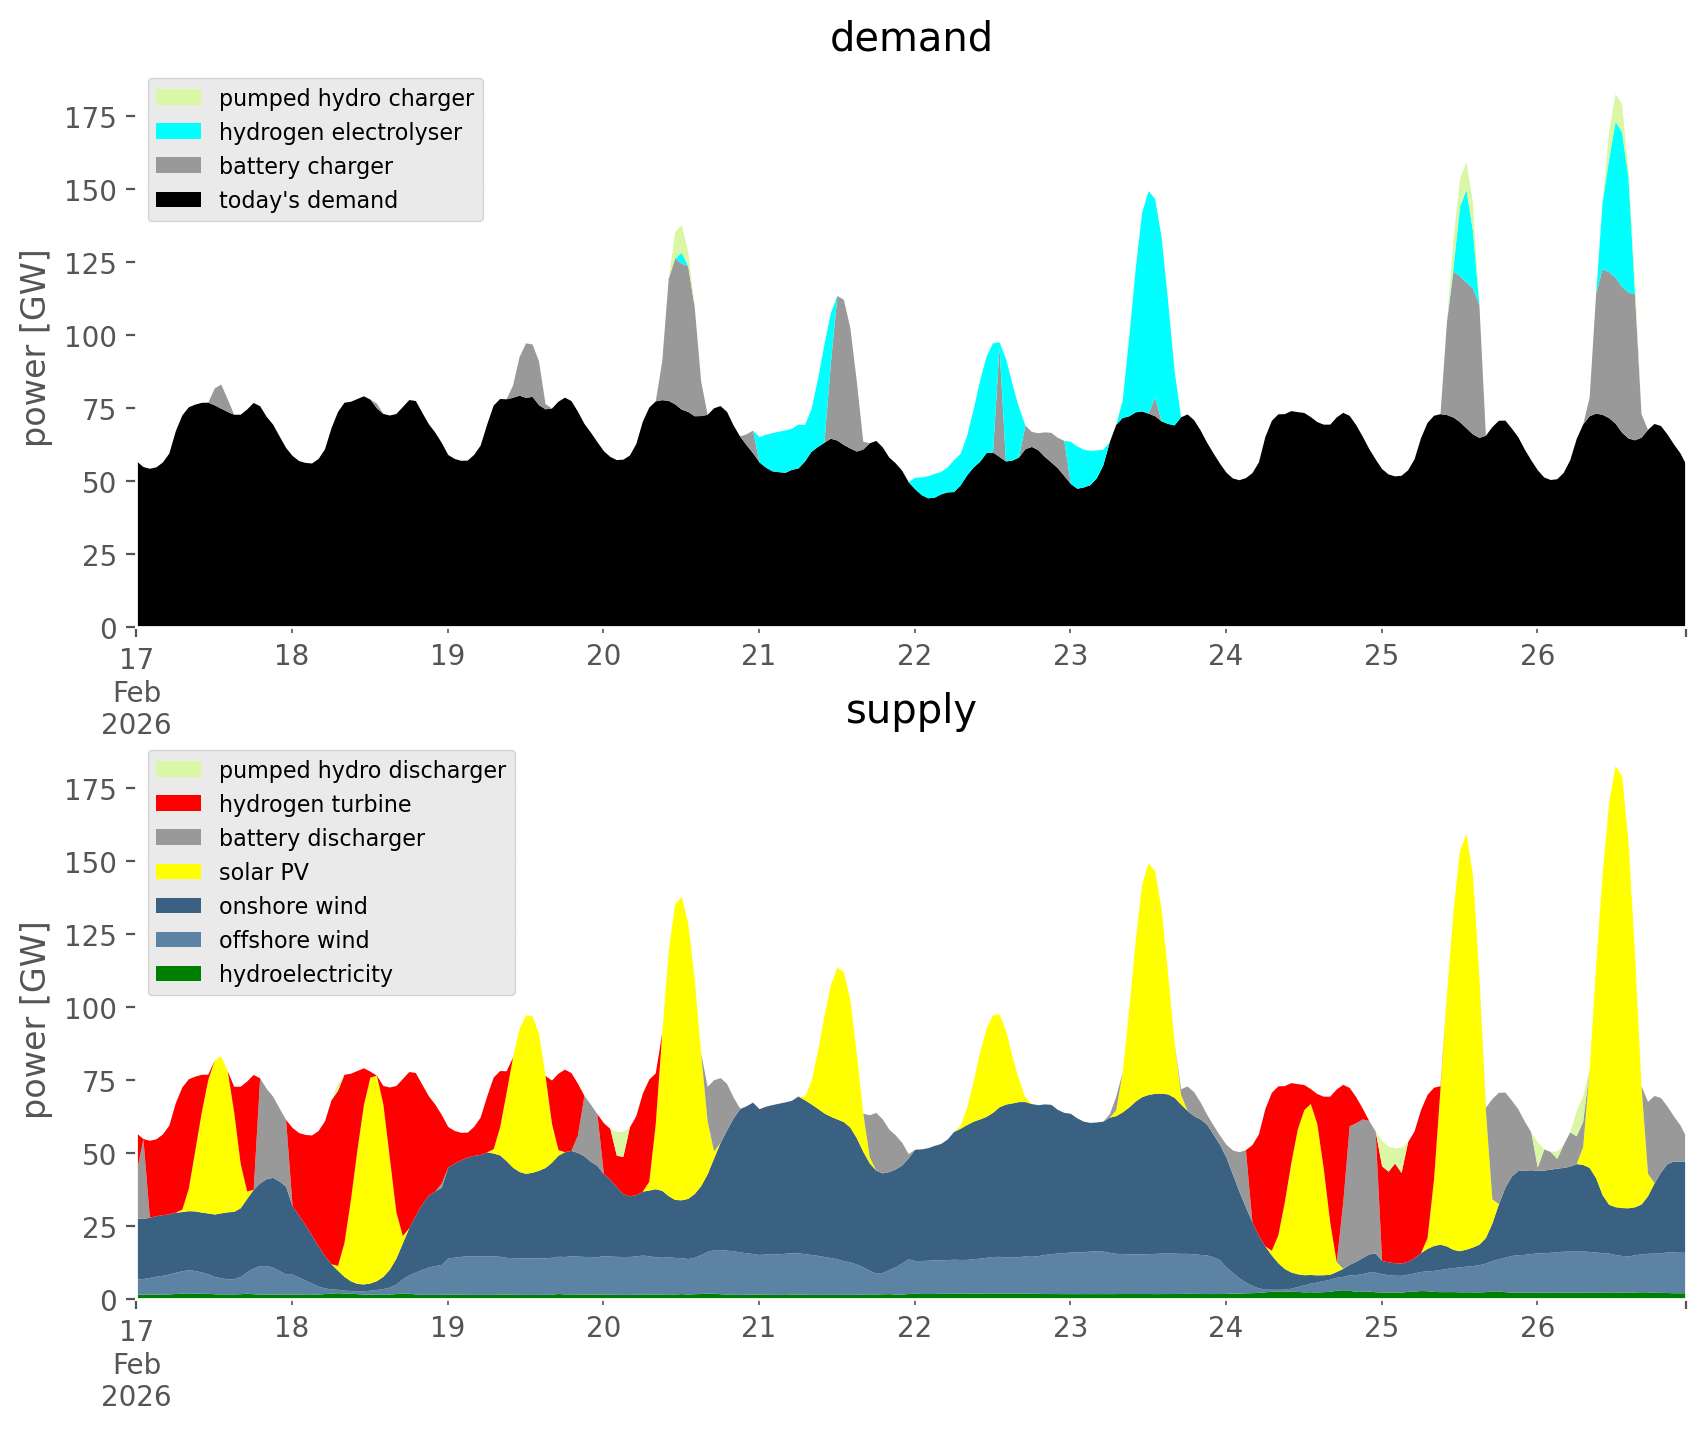Image resolution: width=1706 pixels, height=1431 pixels.
Task: Click the onshore wind legend swatch
Action: [x=179, y=906]
